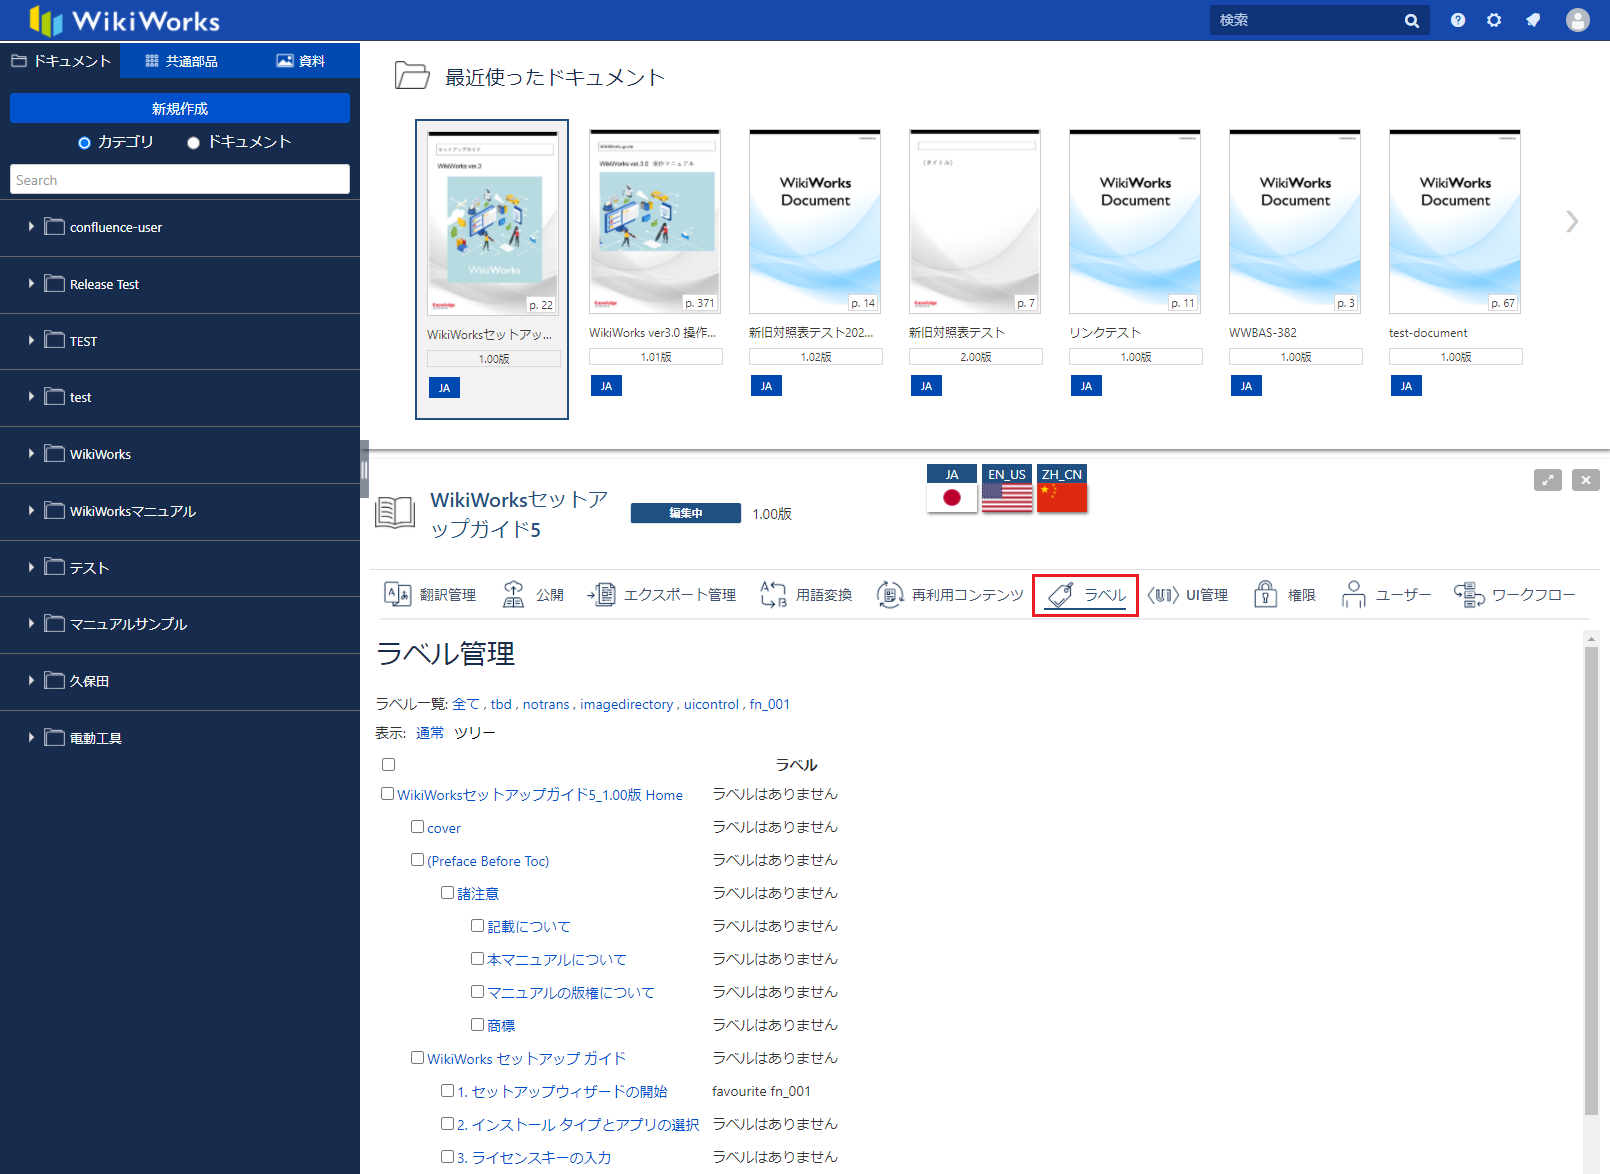Open settings gear icon in header
This screenshot has width=1610, height=1174.
1494,20
